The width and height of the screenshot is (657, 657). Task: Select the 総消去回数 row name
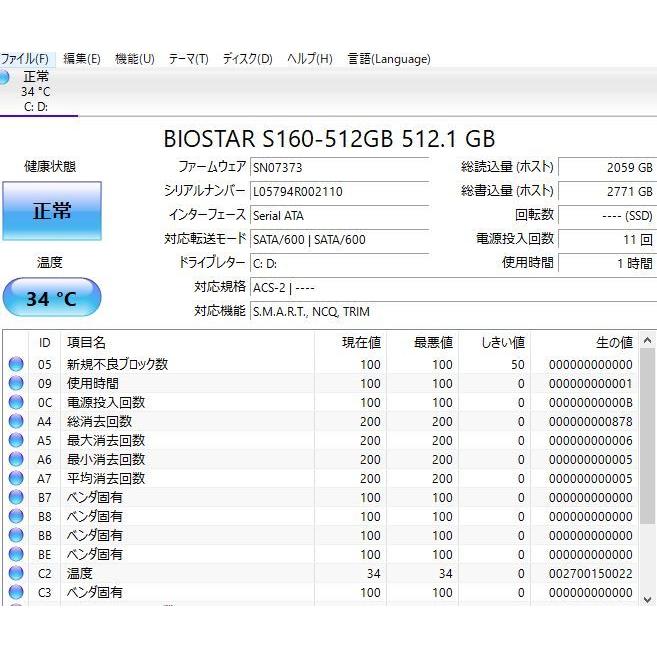pyautogui.click(x=99, y=421)
